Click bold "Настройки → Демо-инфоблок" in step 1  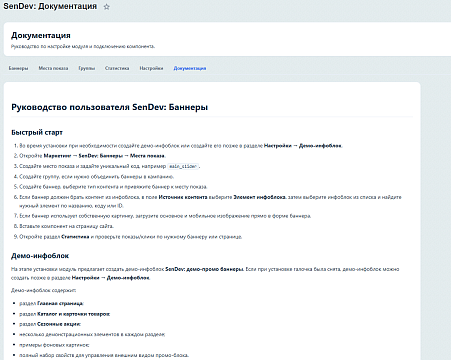pyautogui.click(x=303, y=146)
